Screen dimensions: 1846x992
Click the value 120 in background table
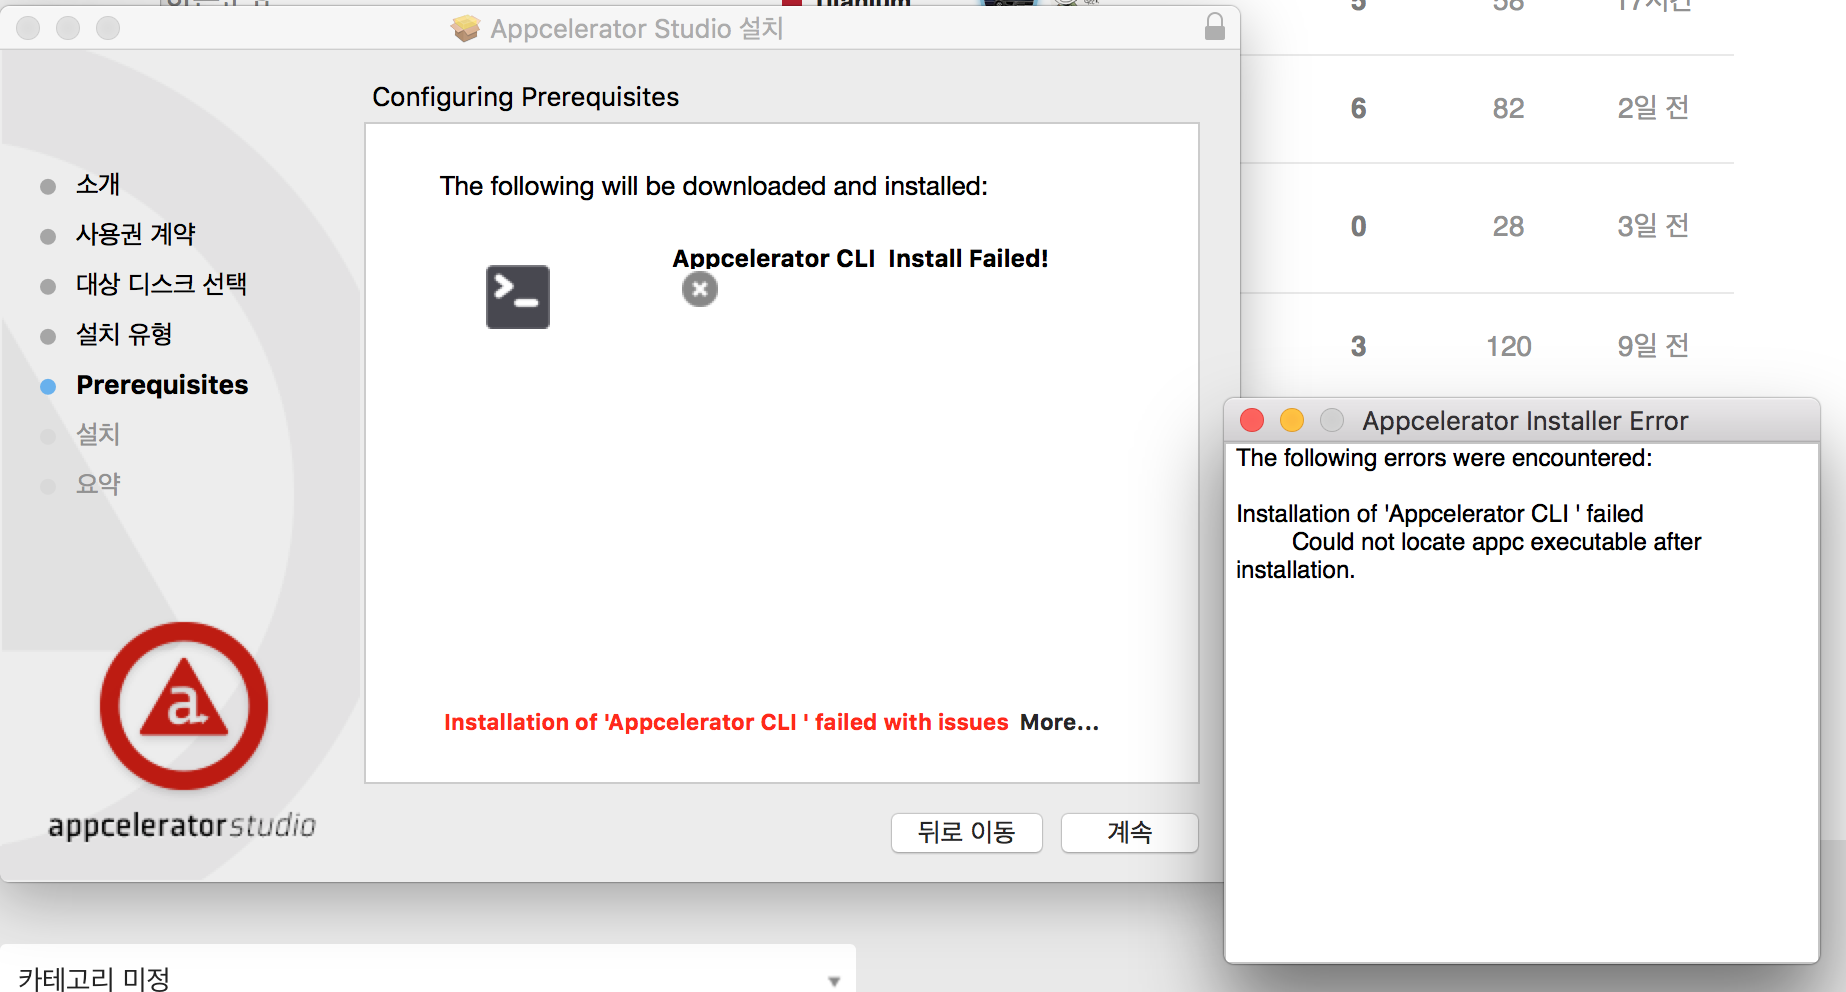pos(1508,346)
